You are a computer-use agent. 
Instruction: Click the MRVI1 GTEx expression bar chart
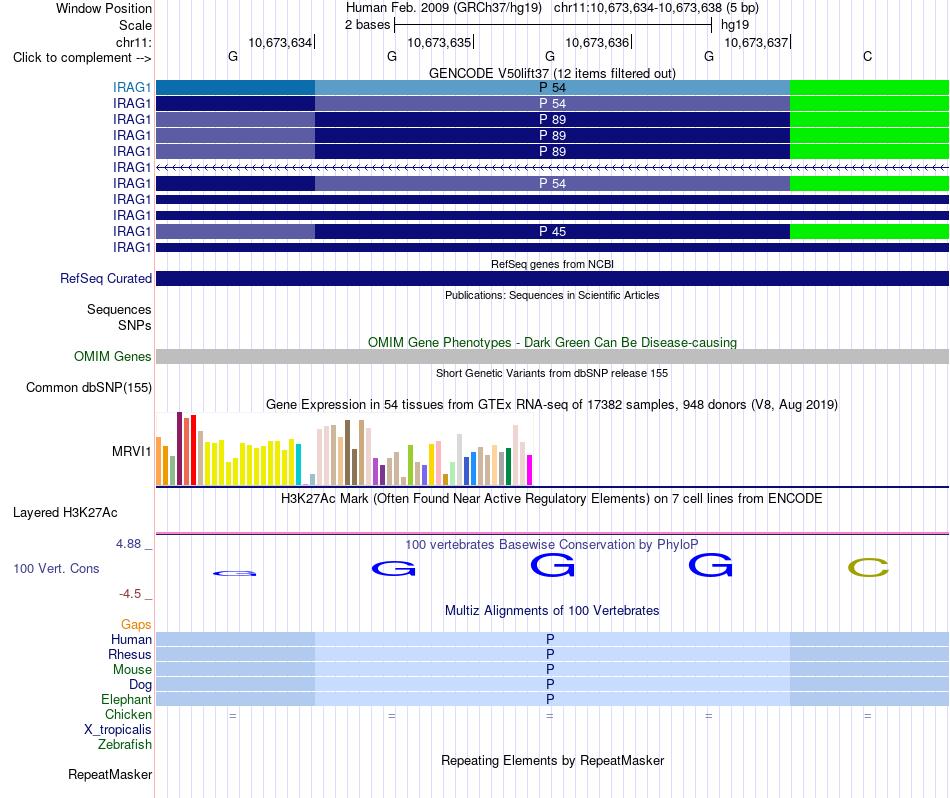coord(344,449)
